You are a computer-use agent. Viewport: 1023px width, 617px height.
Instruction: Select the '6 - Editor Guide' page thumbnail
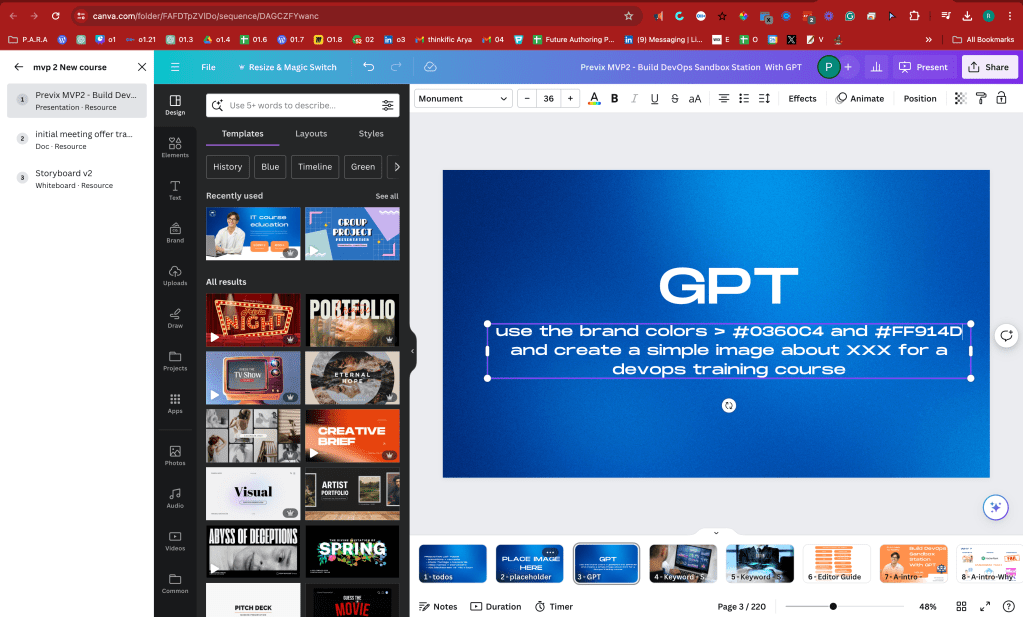coord(836,564)
